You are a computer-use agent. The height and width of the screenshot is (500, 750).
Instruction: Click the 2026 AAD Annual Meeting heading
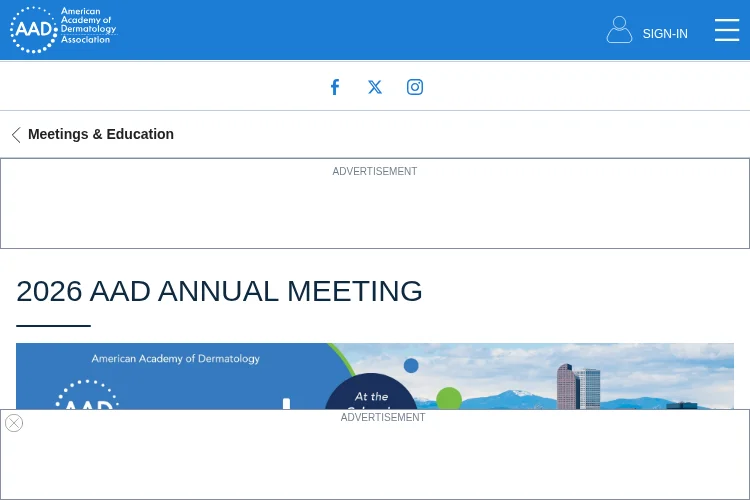(x=219, y=291)
